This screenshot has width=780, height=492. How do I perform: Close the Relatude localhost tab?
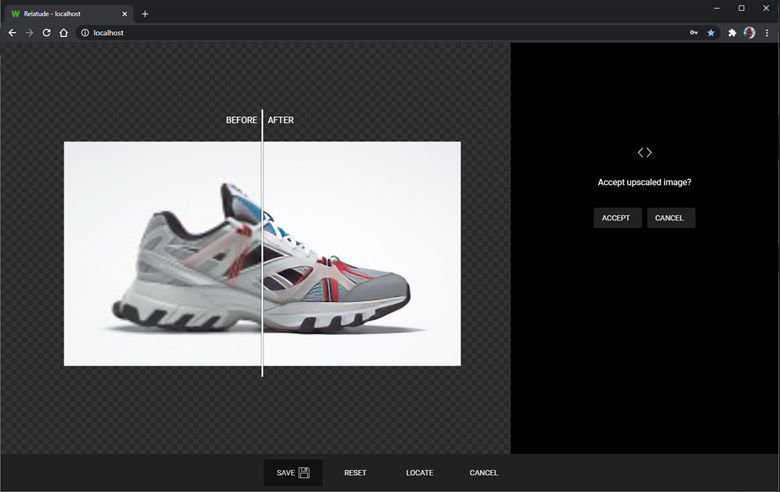(124, 14)
